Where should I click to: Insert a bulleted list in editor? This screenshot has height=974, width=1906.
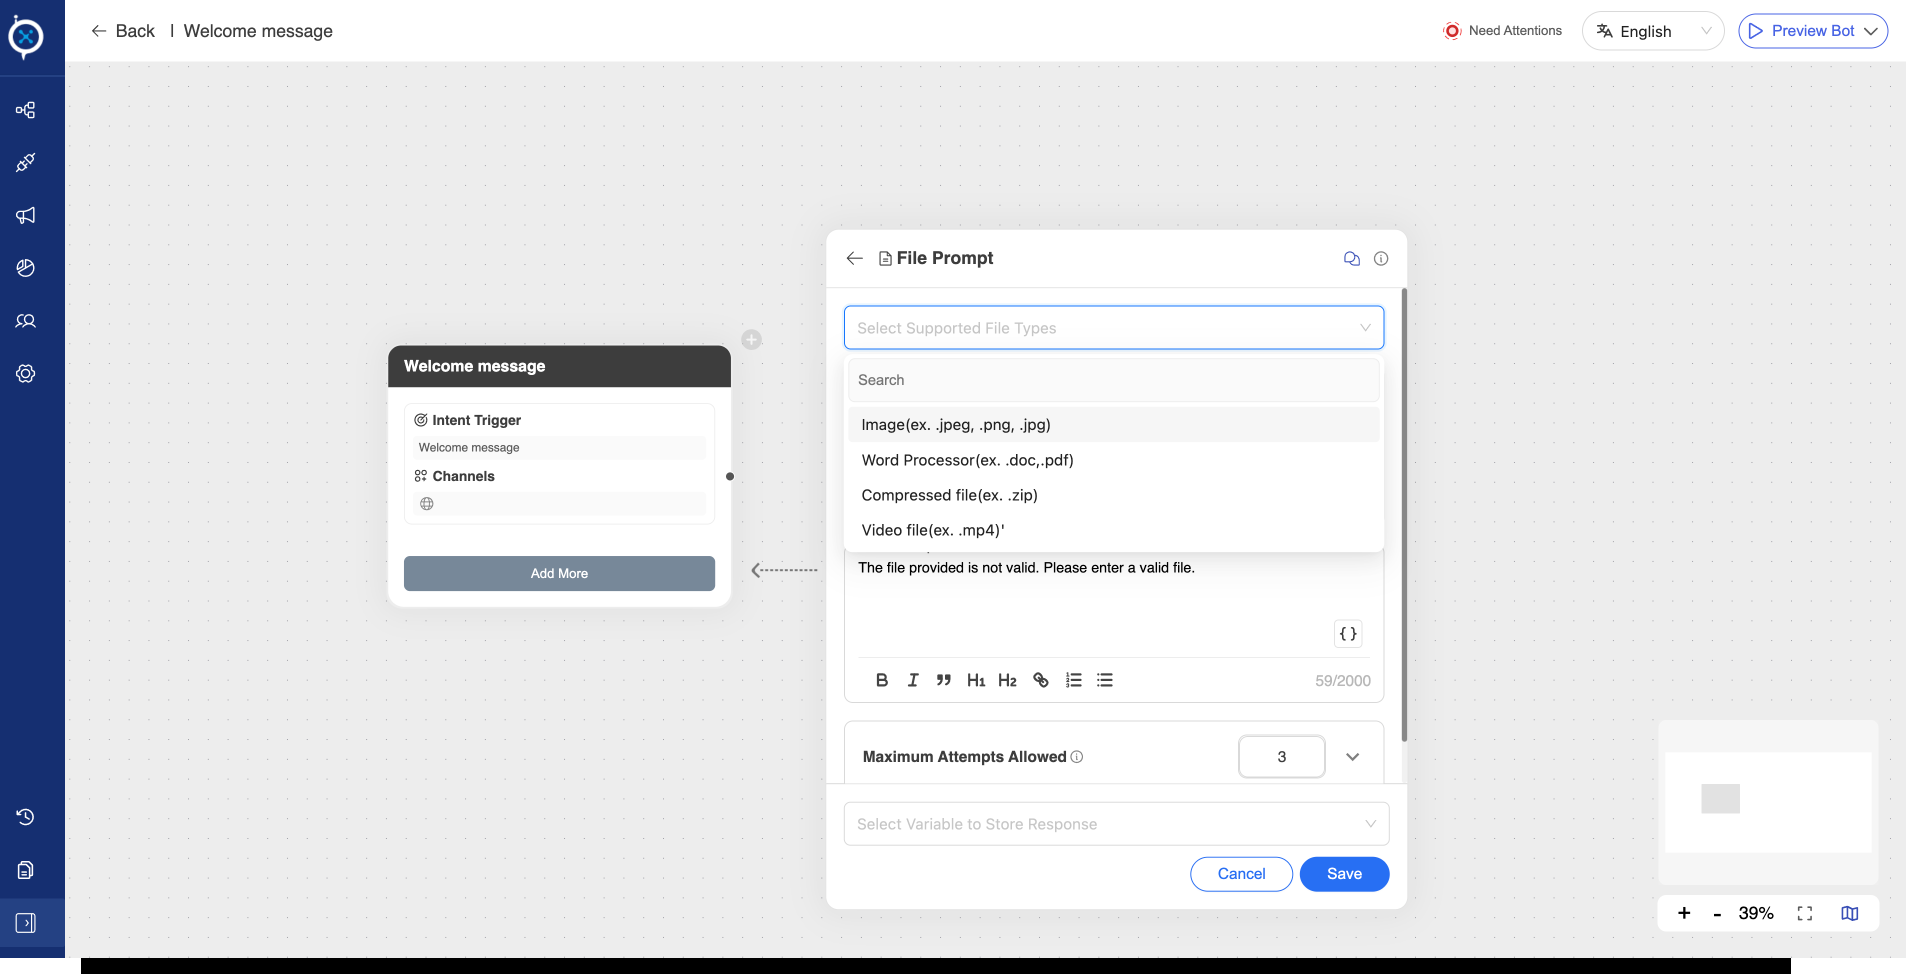(x=1105, y=680)
